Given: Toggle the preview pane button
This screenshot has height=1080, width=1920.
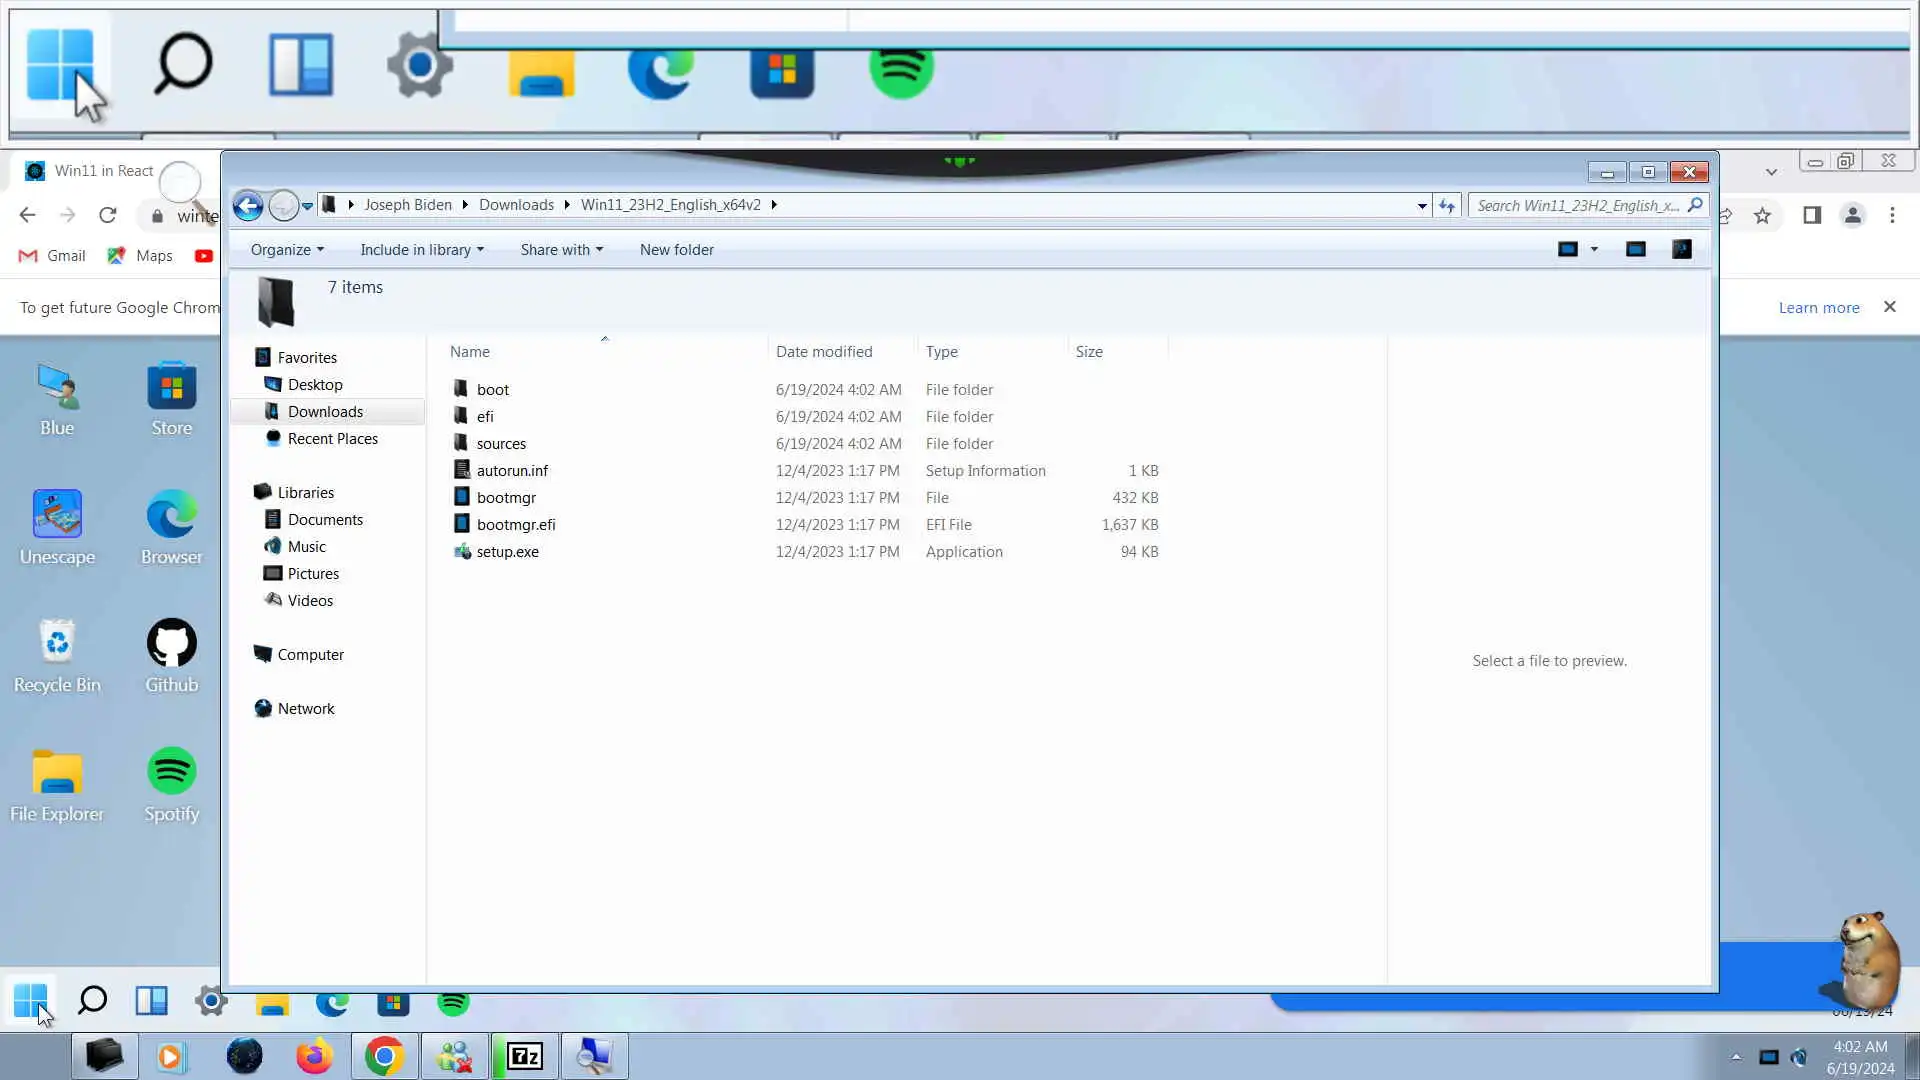Looking at the screenshot, I should coord(1635,250).
